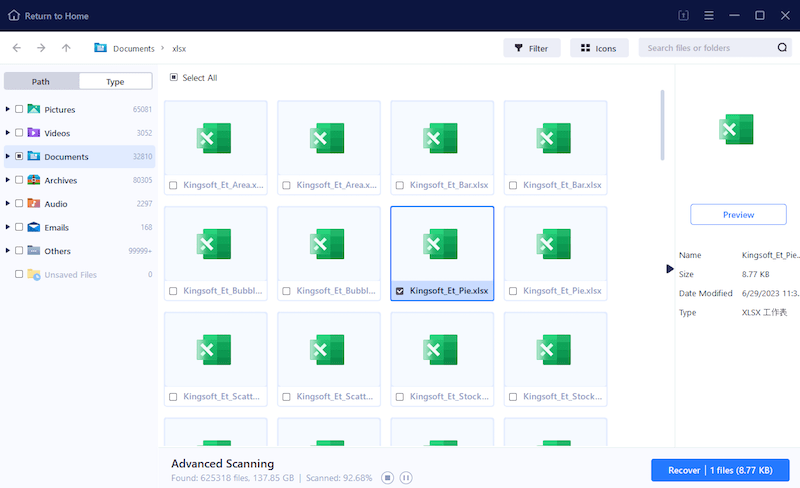Viewport: 800px width, 488px height.
Task: Expand the Videos tree node
Action: 8,133
